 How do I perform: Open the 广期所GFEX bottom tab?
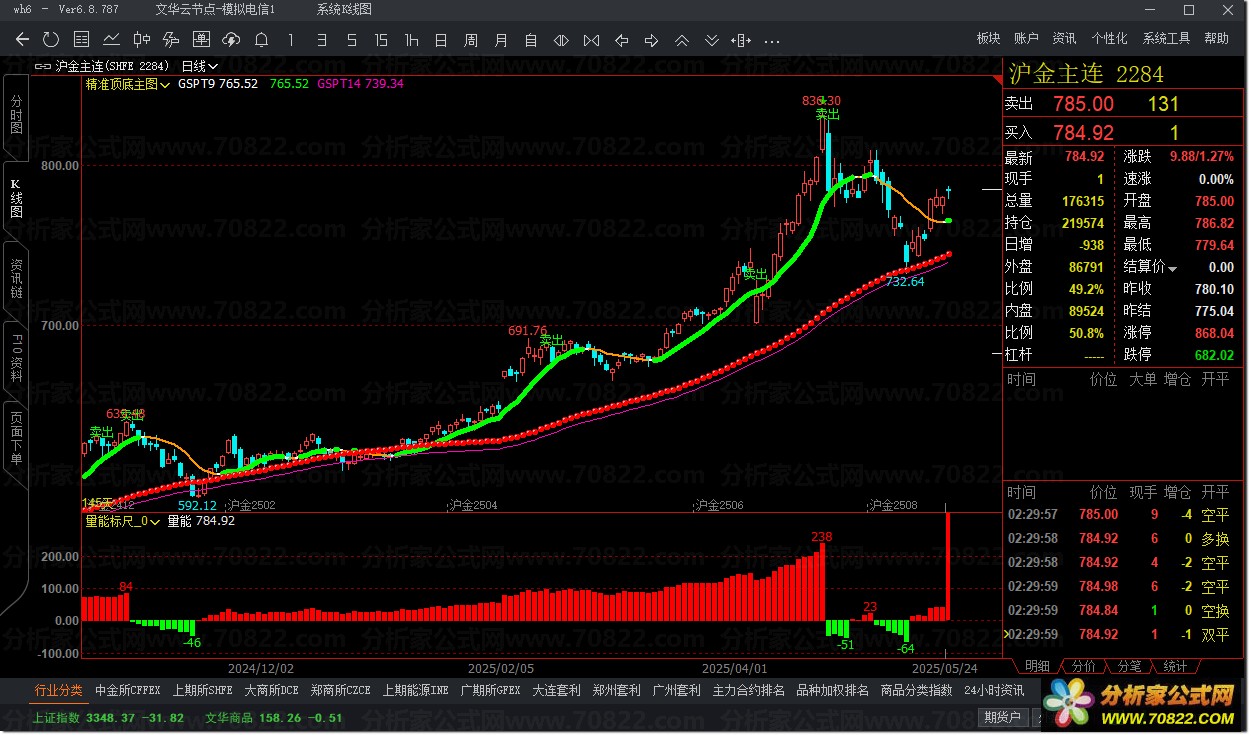pos(490,690)
